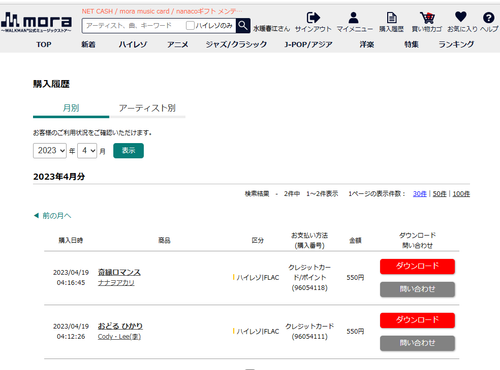500x370 pixels.
Task: Open the 奇縁ロマンス track link
Action: (x=119, y=272)
